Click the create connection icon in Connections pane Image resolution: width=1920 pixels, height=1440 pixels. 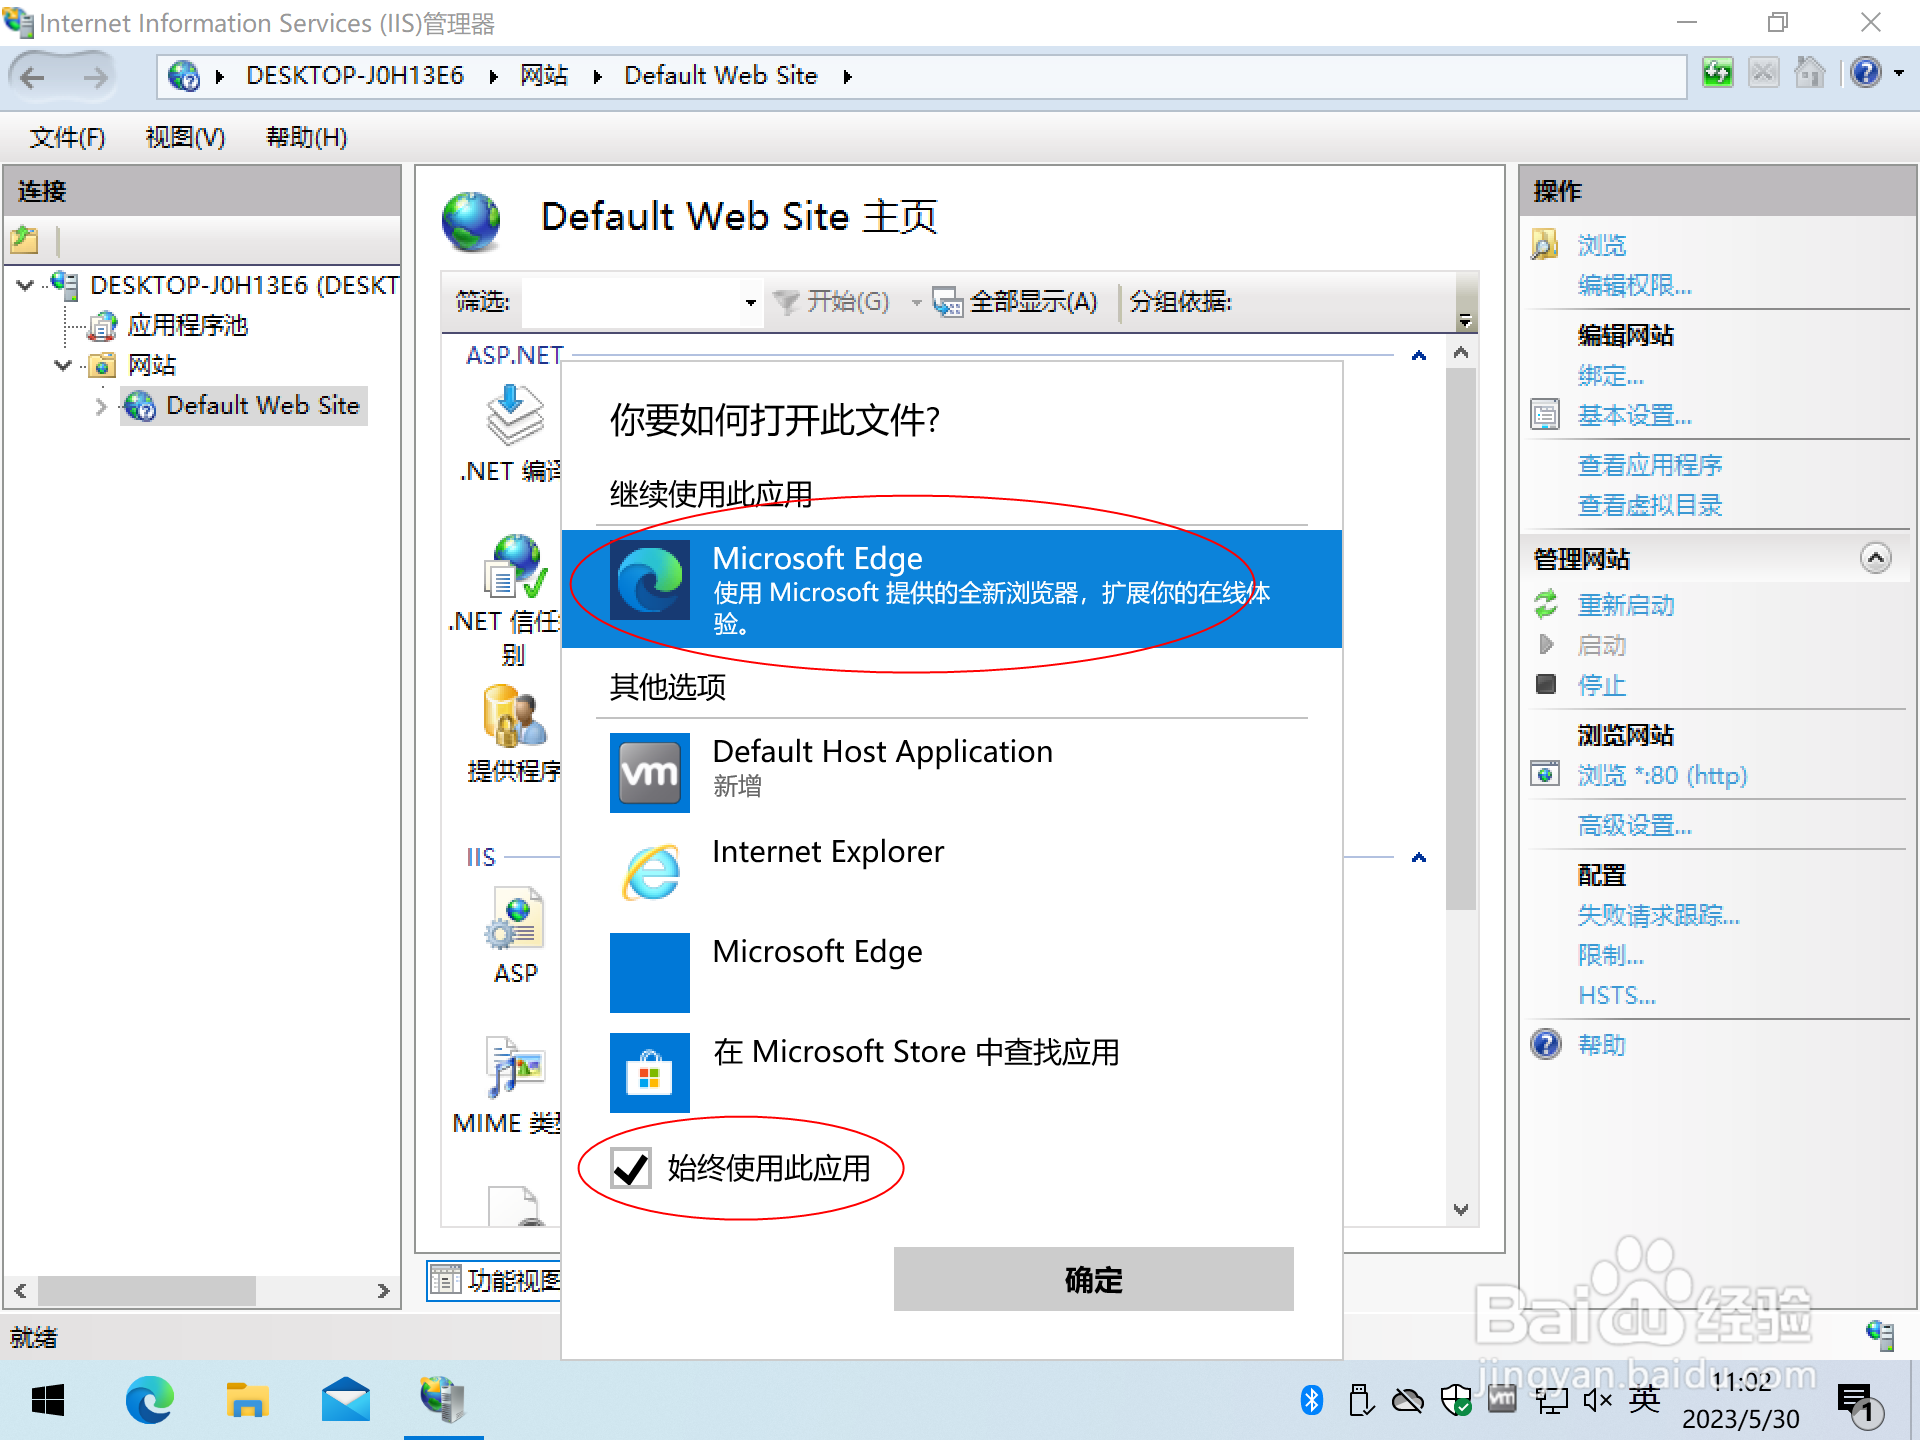25,240
